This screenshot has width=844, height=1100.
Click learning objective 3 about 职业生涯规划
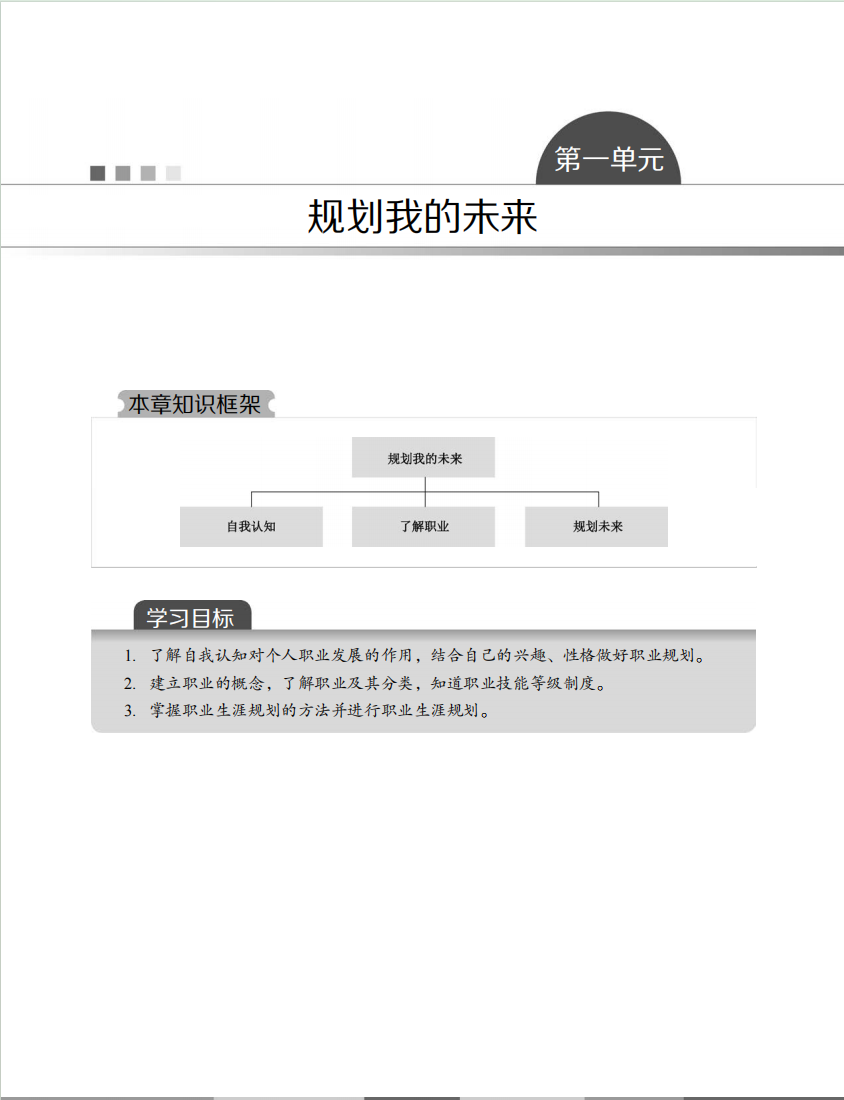point(307,710)
